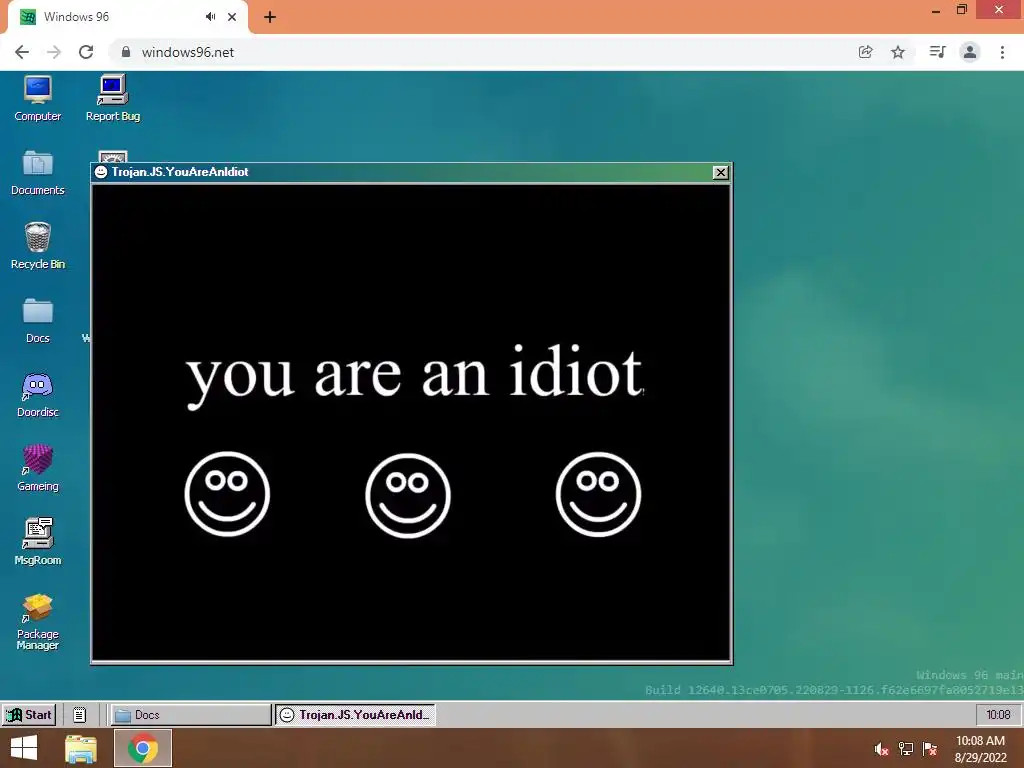
Task: Open the Recycle Bin icon
Action: pyautogui.click(x=37, y=246)
